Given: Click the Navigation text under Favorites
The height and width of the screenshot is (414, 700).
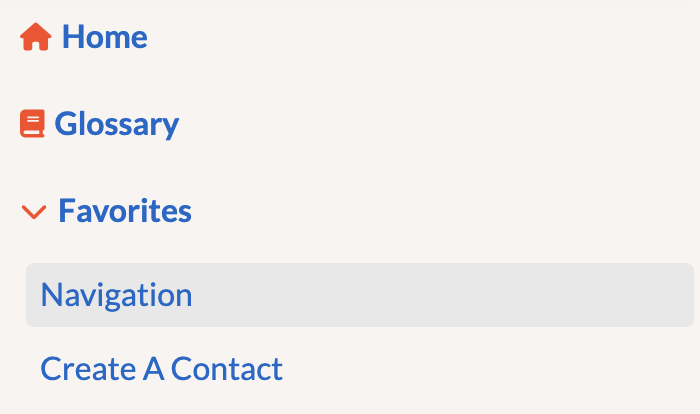Looking at the screenshot, I should pos(116,295).
